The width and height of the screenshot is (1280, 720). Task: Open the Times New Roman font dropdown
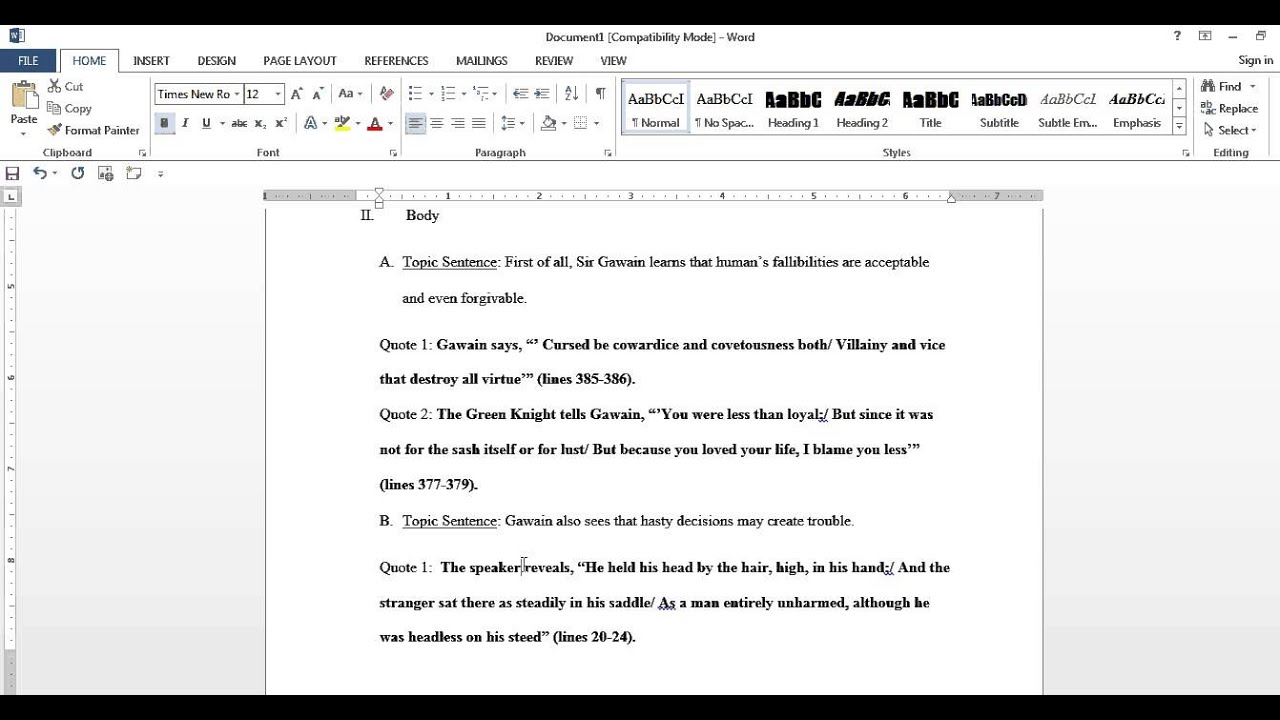pyautogui.click(x=237, y=94)
